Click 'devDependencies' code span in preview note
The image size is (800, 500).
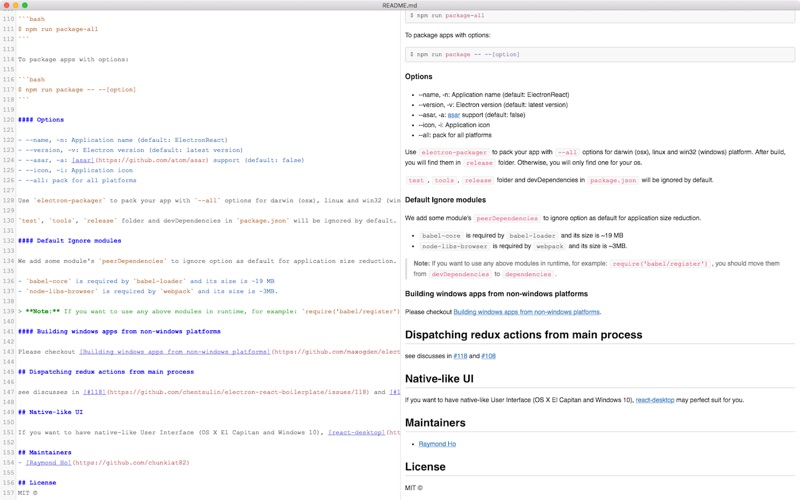[x=460, y=274]
